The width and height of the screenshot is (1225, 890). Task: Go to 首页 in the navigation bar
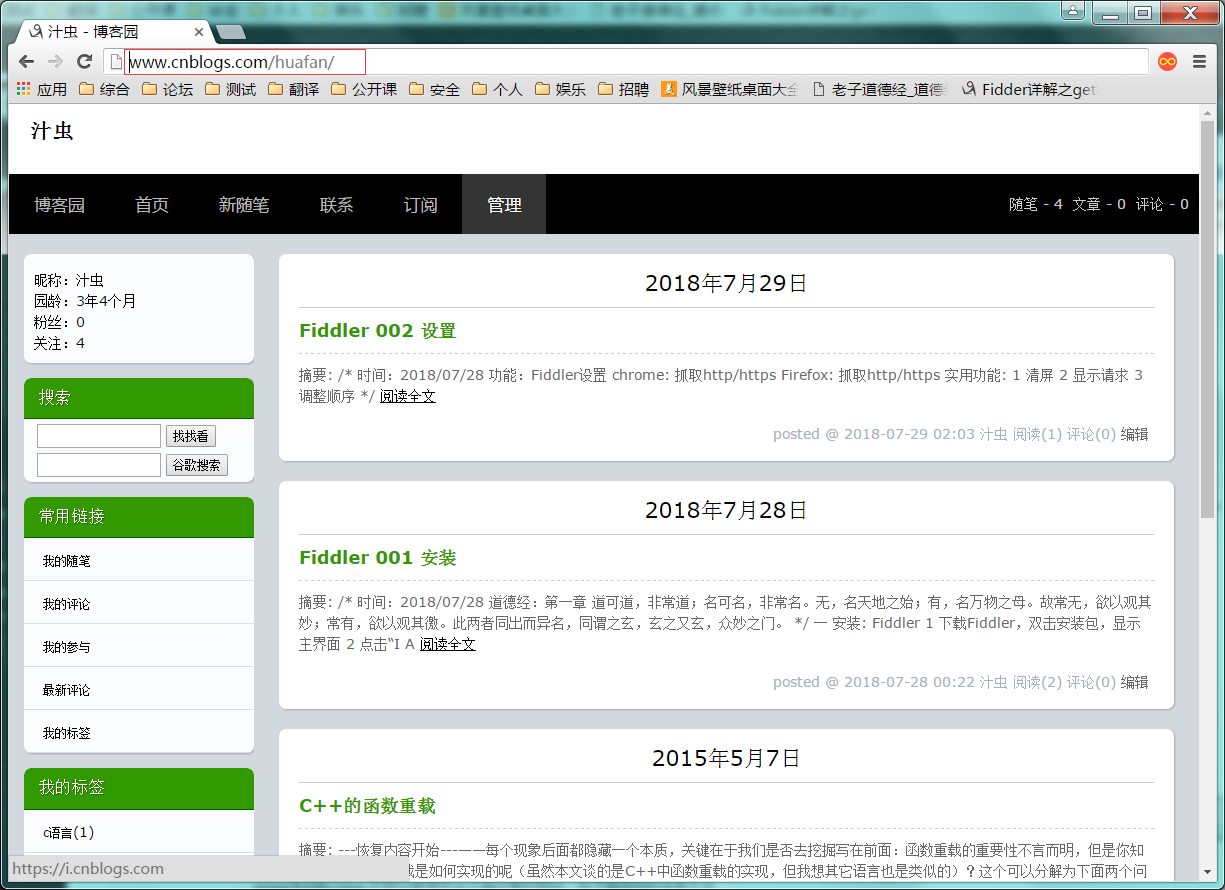152,205
